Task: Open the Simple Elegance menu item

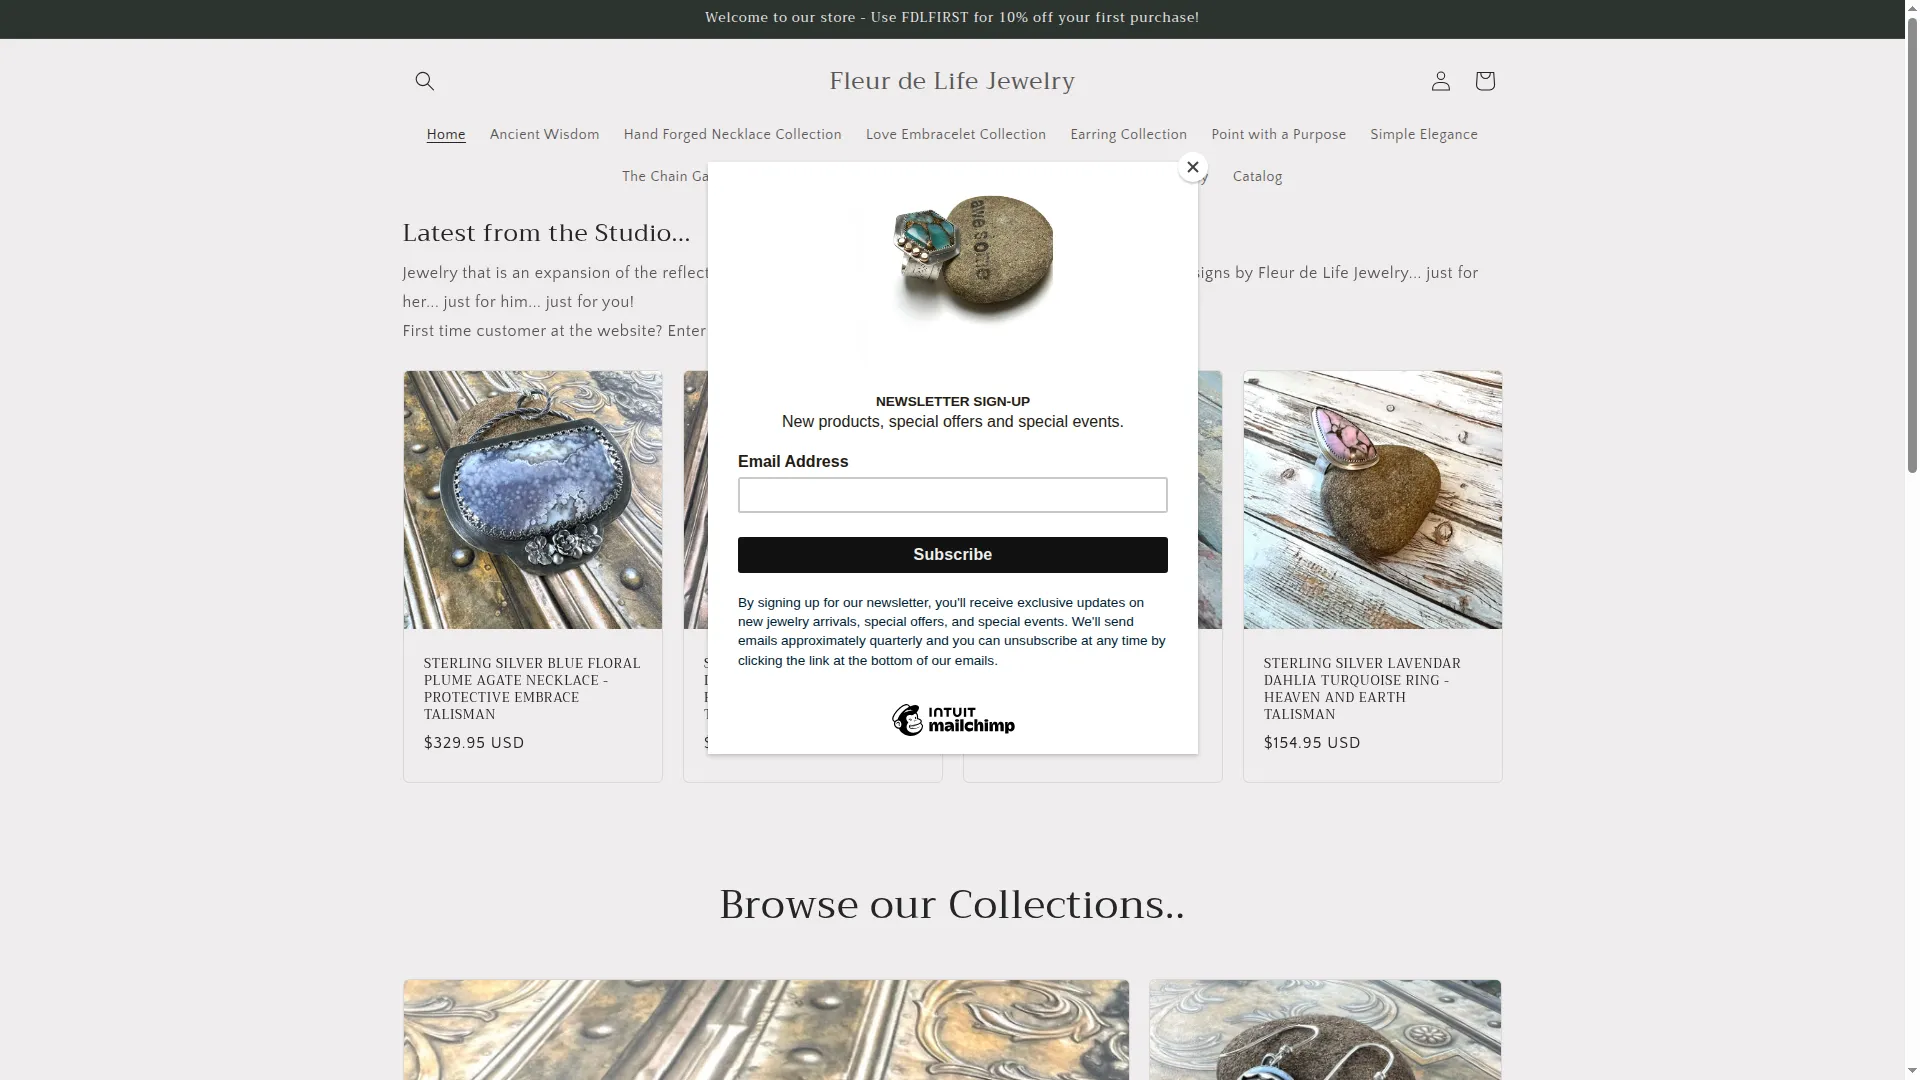Action: point(1423,135)
